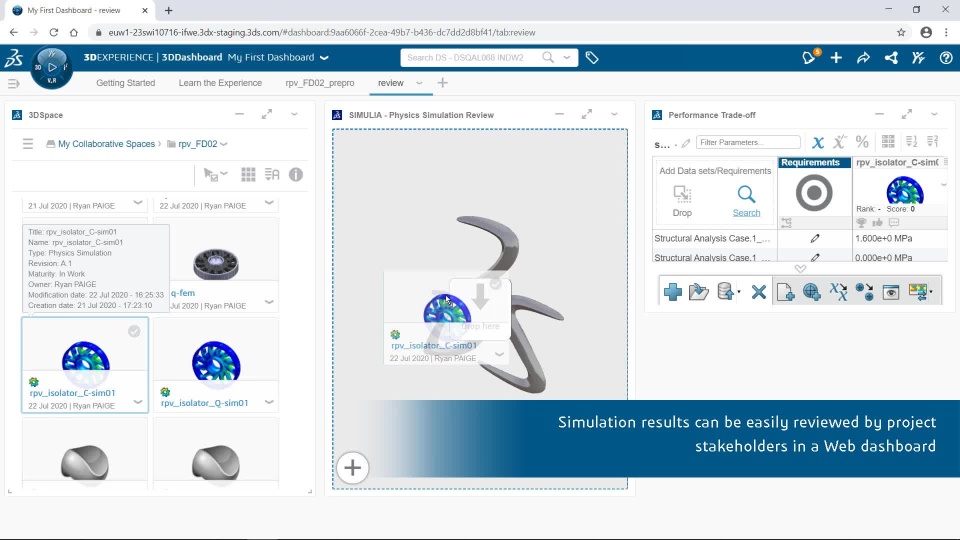Select the q-fem mesh wheel thumbnail

(216, 264)
